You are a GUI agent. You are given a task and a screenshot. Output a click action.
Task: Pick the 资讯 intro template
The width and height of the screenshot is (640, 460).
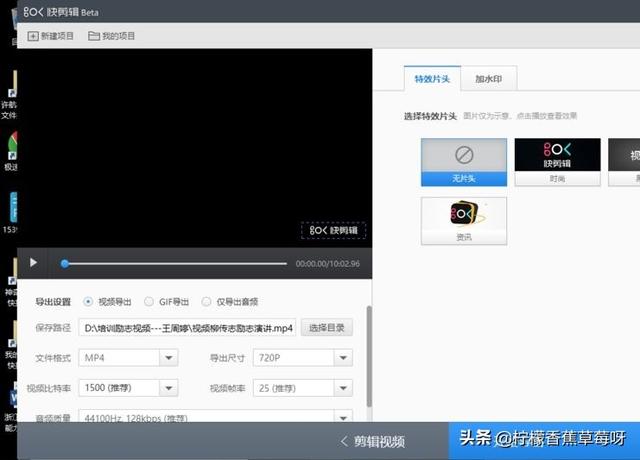pos(463,219)
